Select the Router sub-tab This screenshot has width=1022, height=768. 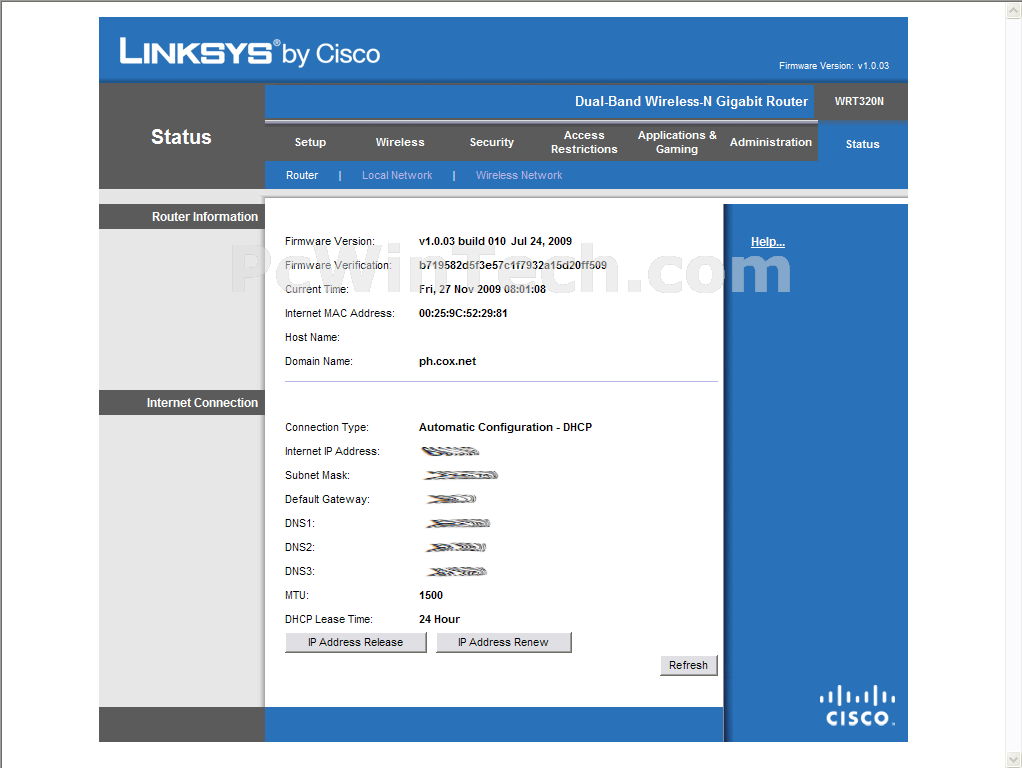click(302, 175)
